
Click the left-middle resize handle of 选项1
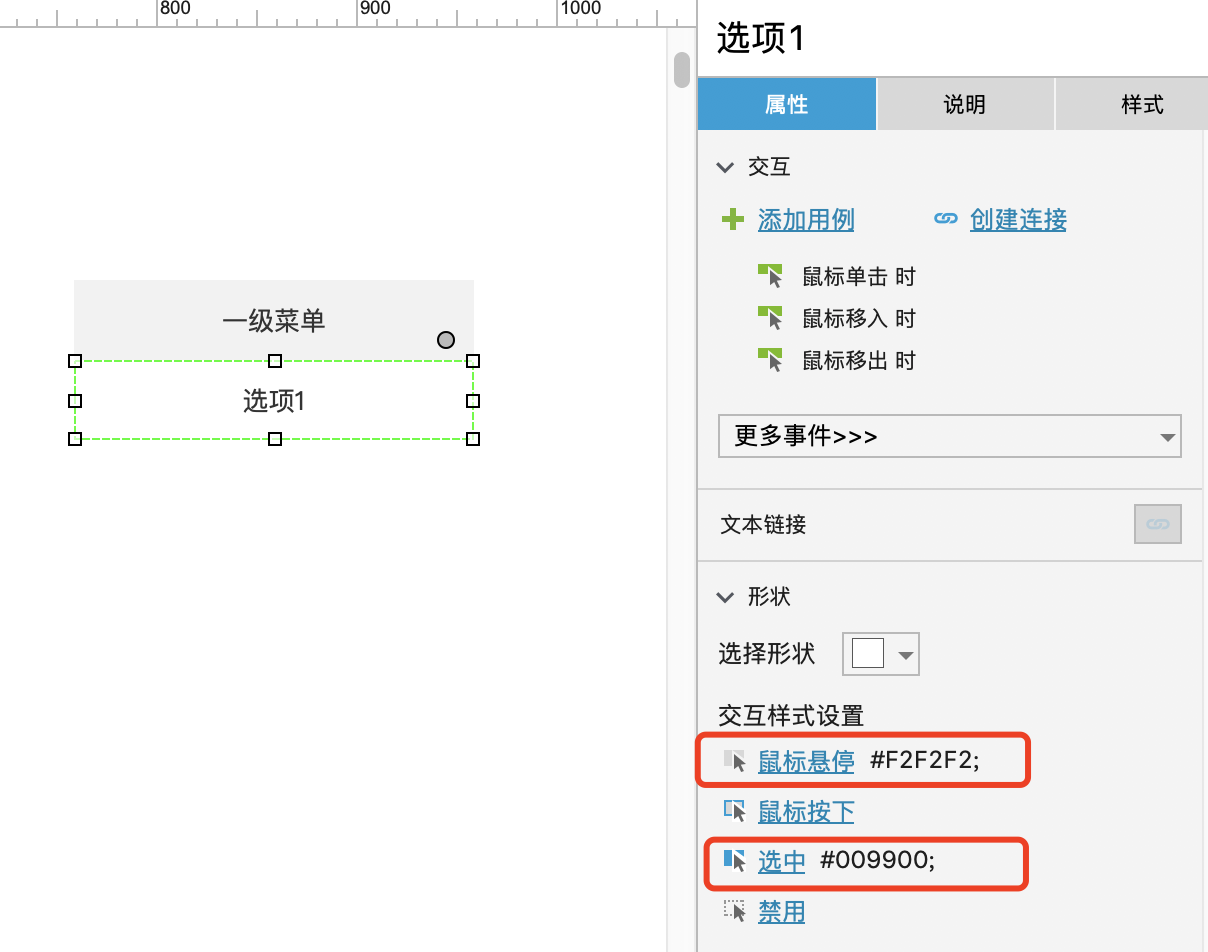(x=75, y=401)
